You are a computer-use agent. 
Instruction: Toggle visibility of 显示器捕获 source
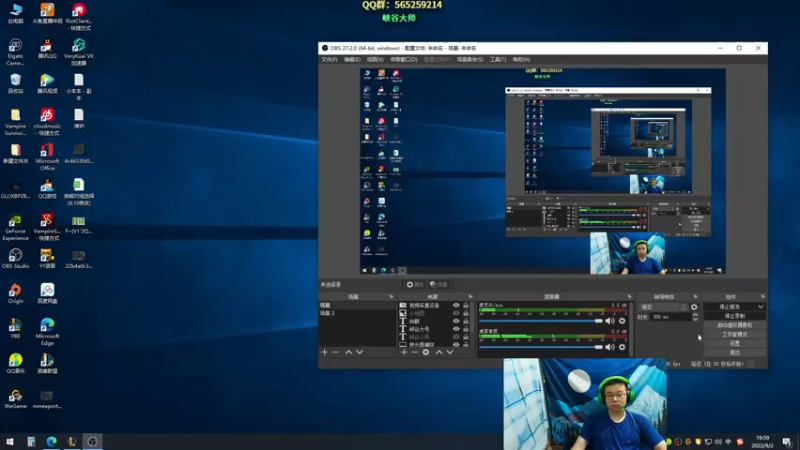point(456,344)
